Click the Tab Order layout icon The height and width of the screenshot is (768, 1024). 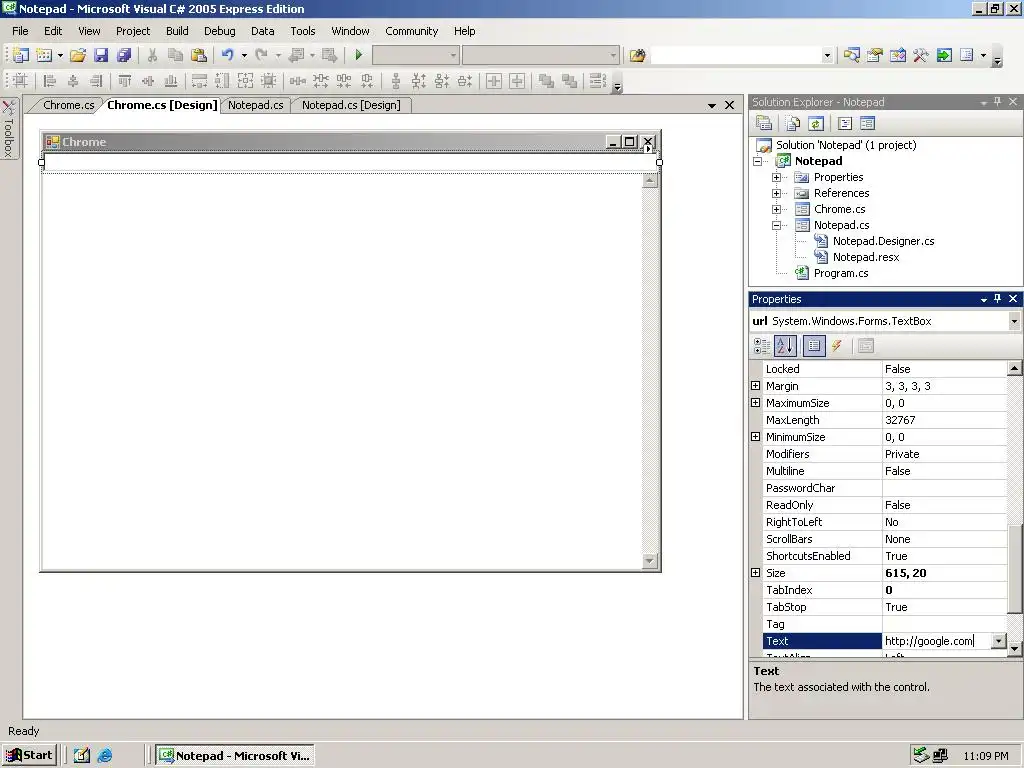coord(598,81)
